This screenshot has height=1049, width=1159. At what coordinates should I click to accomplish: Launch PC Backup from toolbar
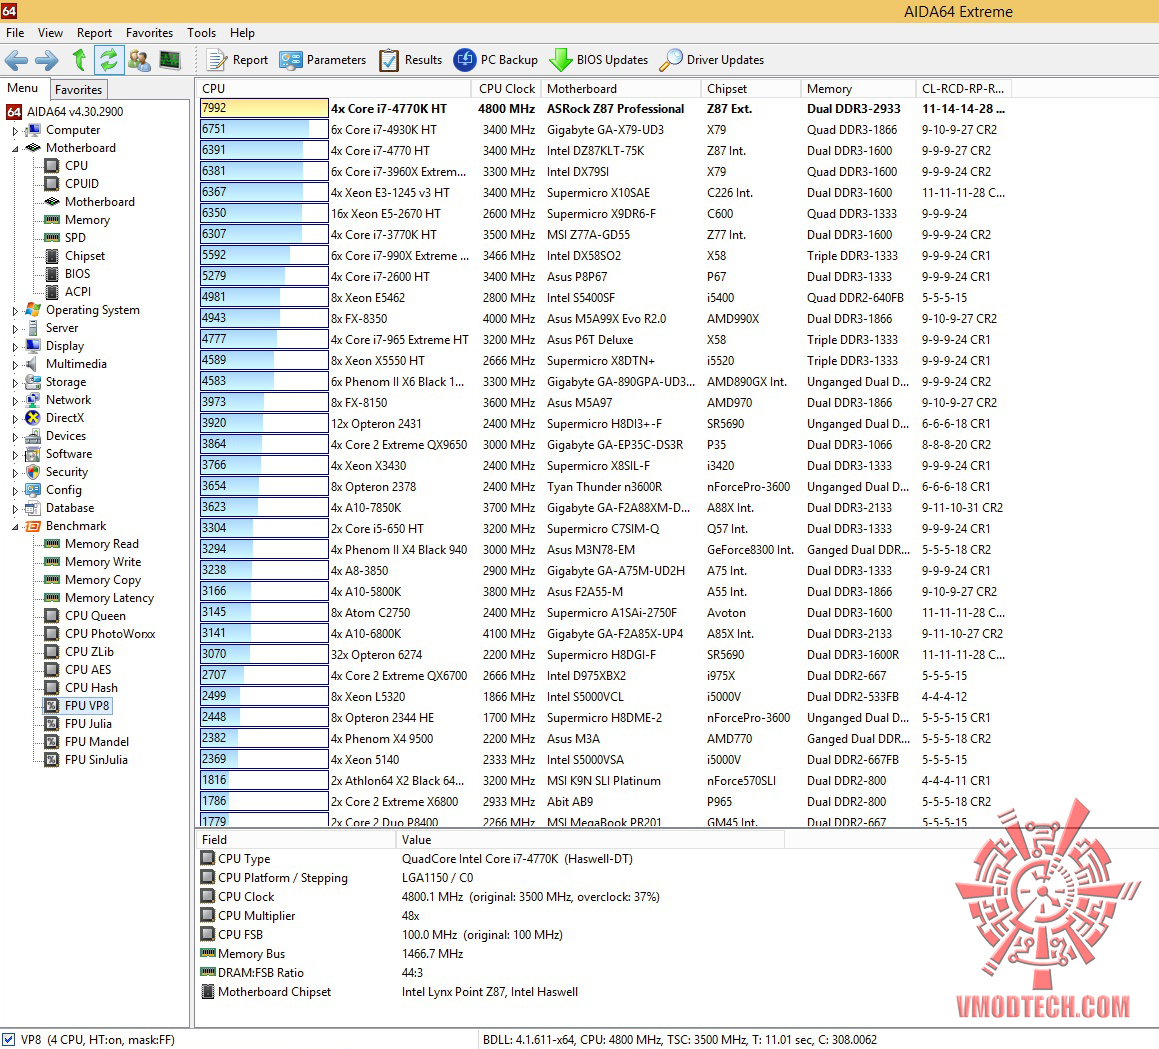496,60
